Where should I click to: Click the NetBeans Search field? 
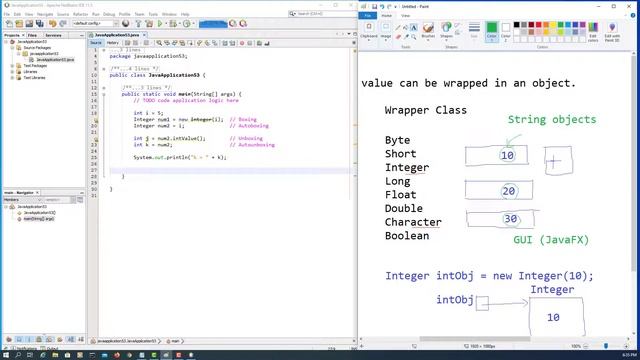[x=322, y=14]
